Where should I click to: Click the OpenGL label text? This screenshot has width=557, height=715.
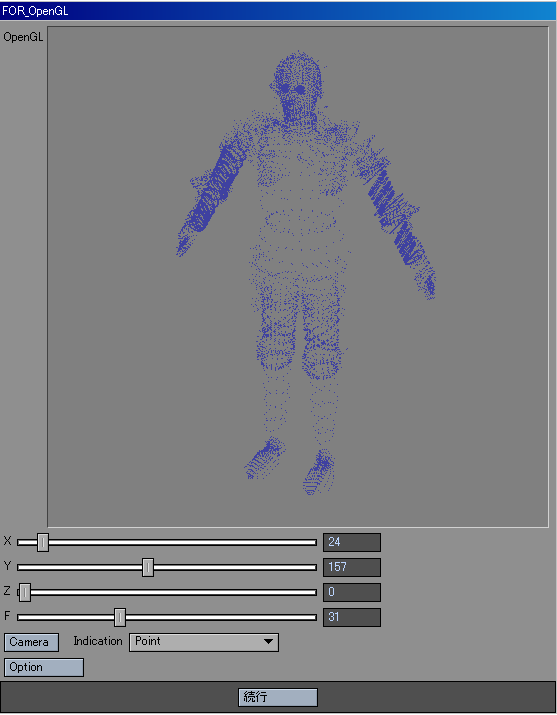(x=23, y=37)
